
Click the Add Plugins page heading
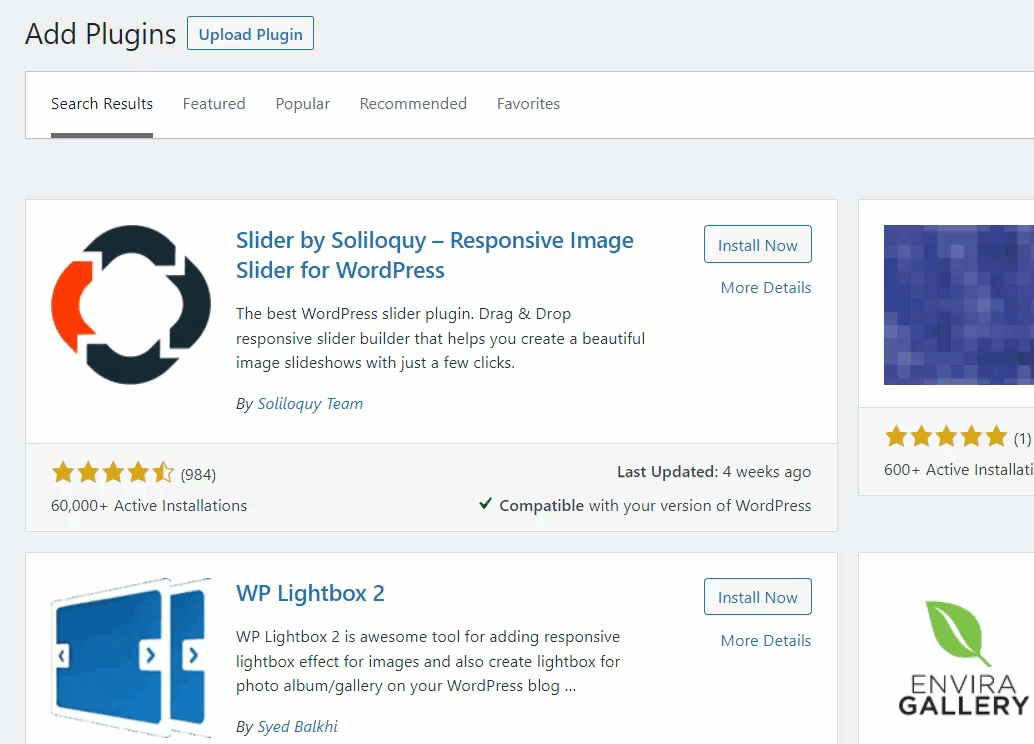pyautogui.click(x=101, y=34)
